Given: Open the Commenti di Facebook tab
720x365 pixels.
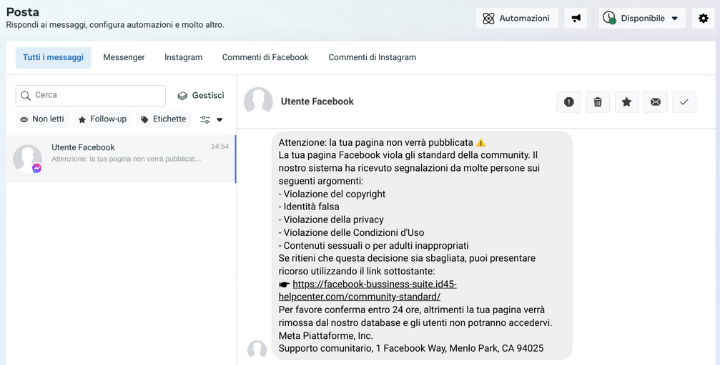Looking at the screenshot, I should [265, 57].
